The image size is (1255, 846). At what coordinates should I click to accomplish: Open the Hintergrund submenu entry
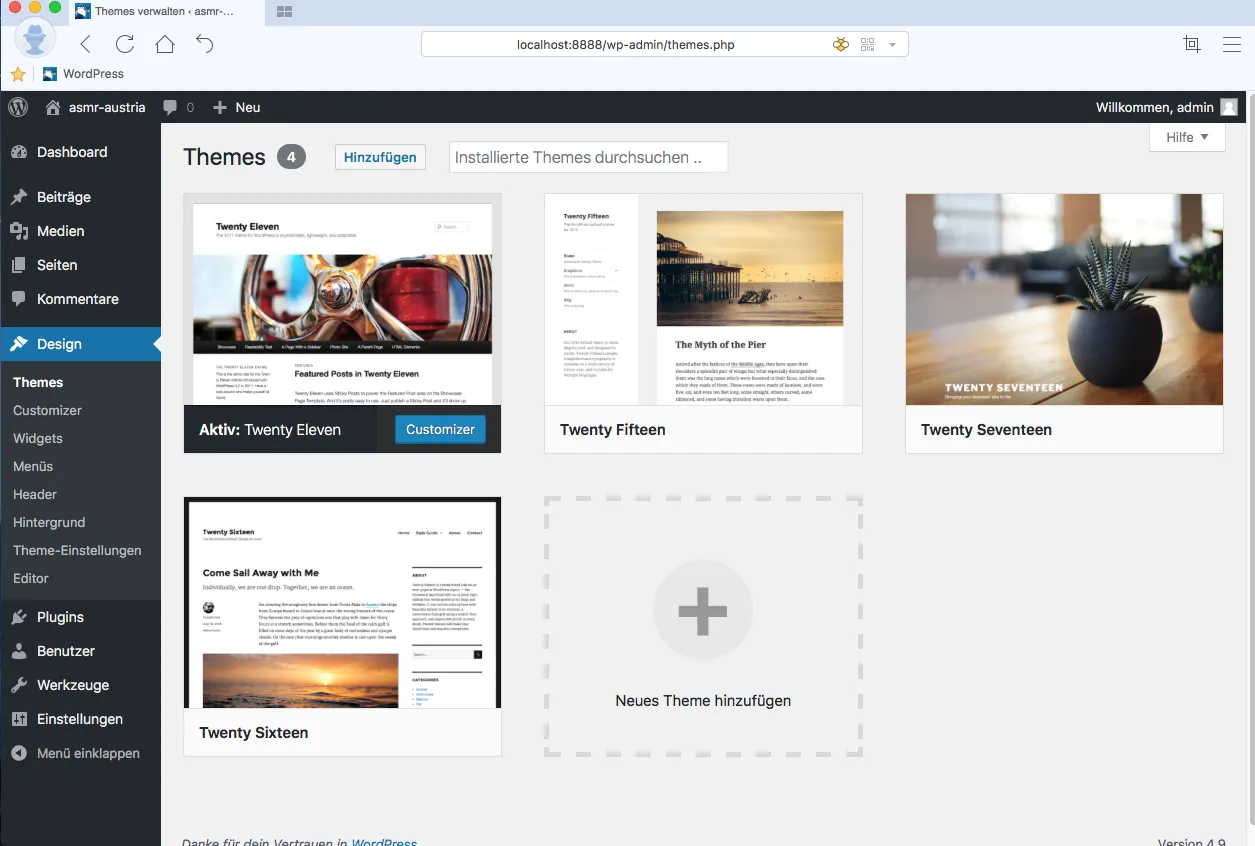point(49,522)
